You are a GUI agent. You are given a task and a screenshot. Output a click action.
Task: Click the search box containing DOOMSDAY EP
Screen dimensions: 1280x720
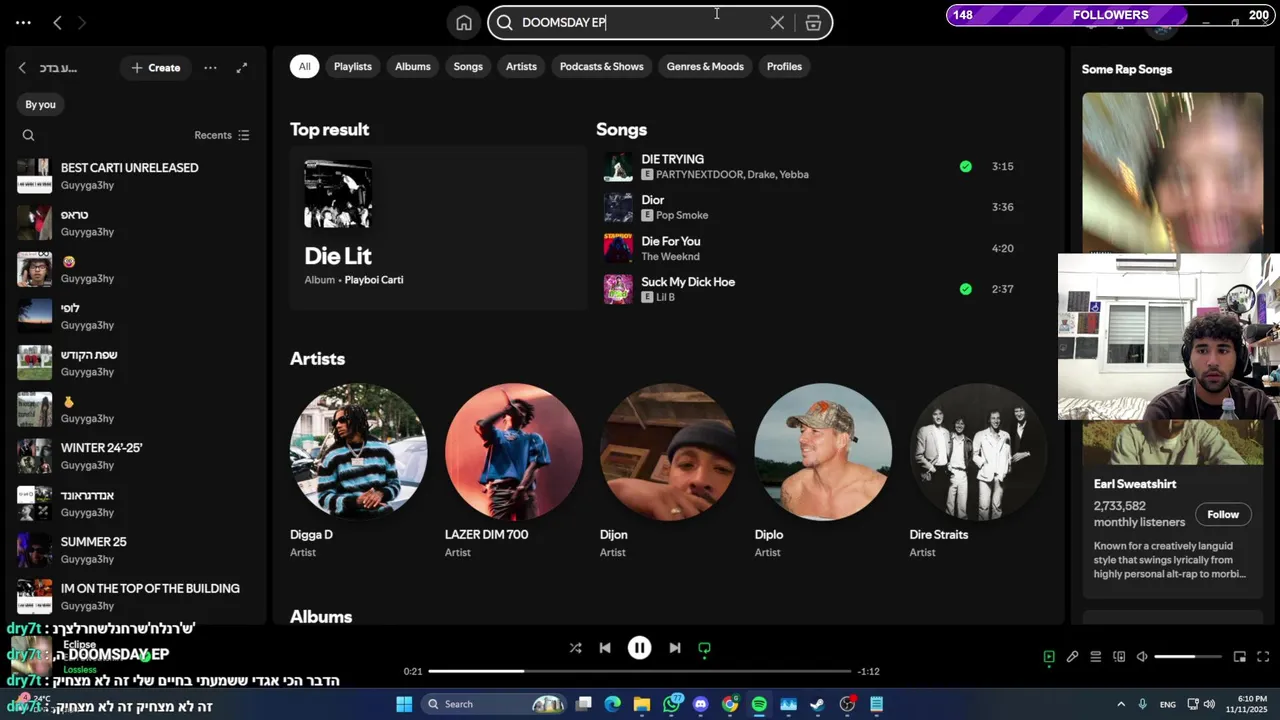[x=660, y=23]
